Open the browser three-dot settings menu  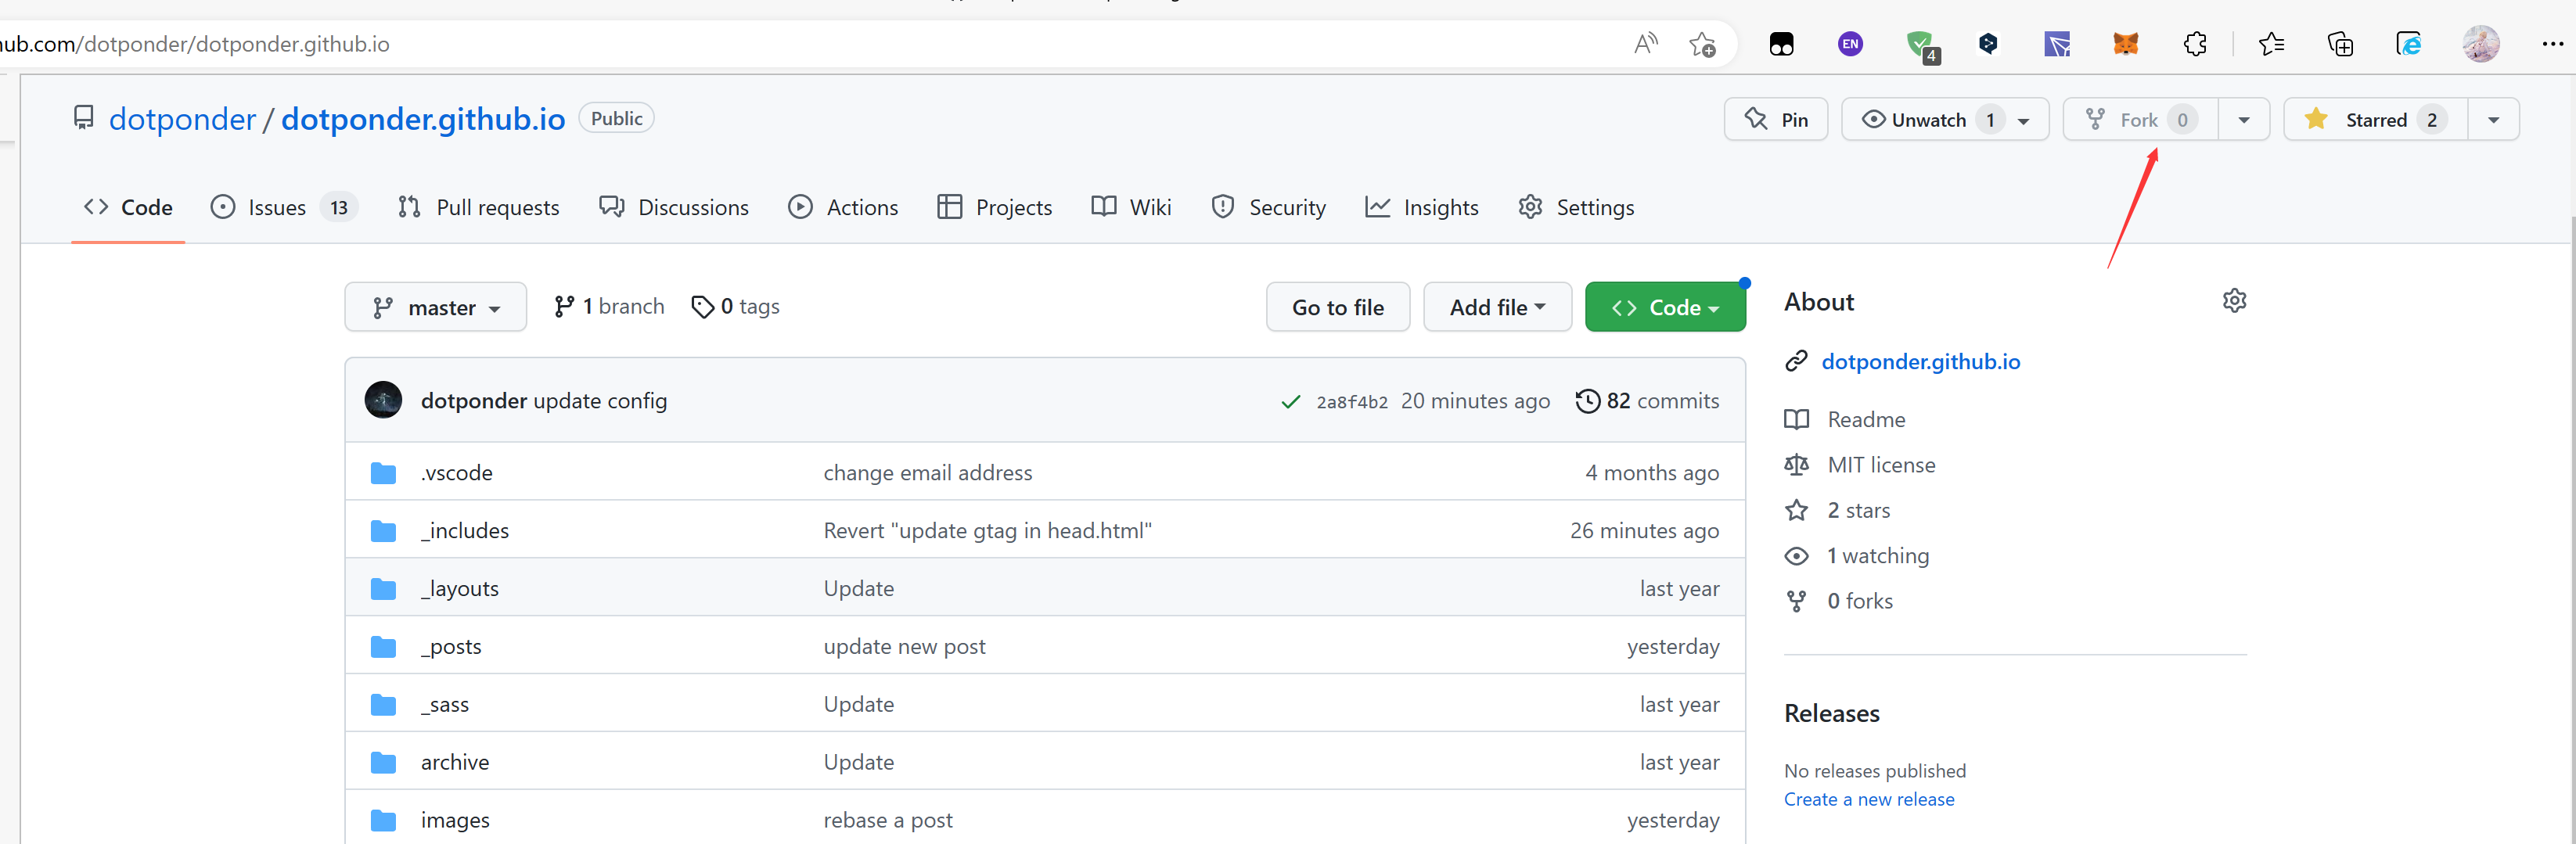point(2552,44)
